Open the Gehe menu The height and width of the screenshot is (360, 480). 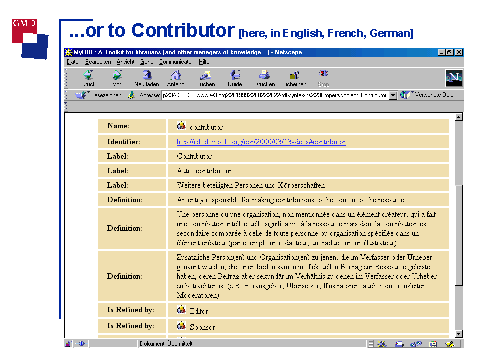point(146,62)
